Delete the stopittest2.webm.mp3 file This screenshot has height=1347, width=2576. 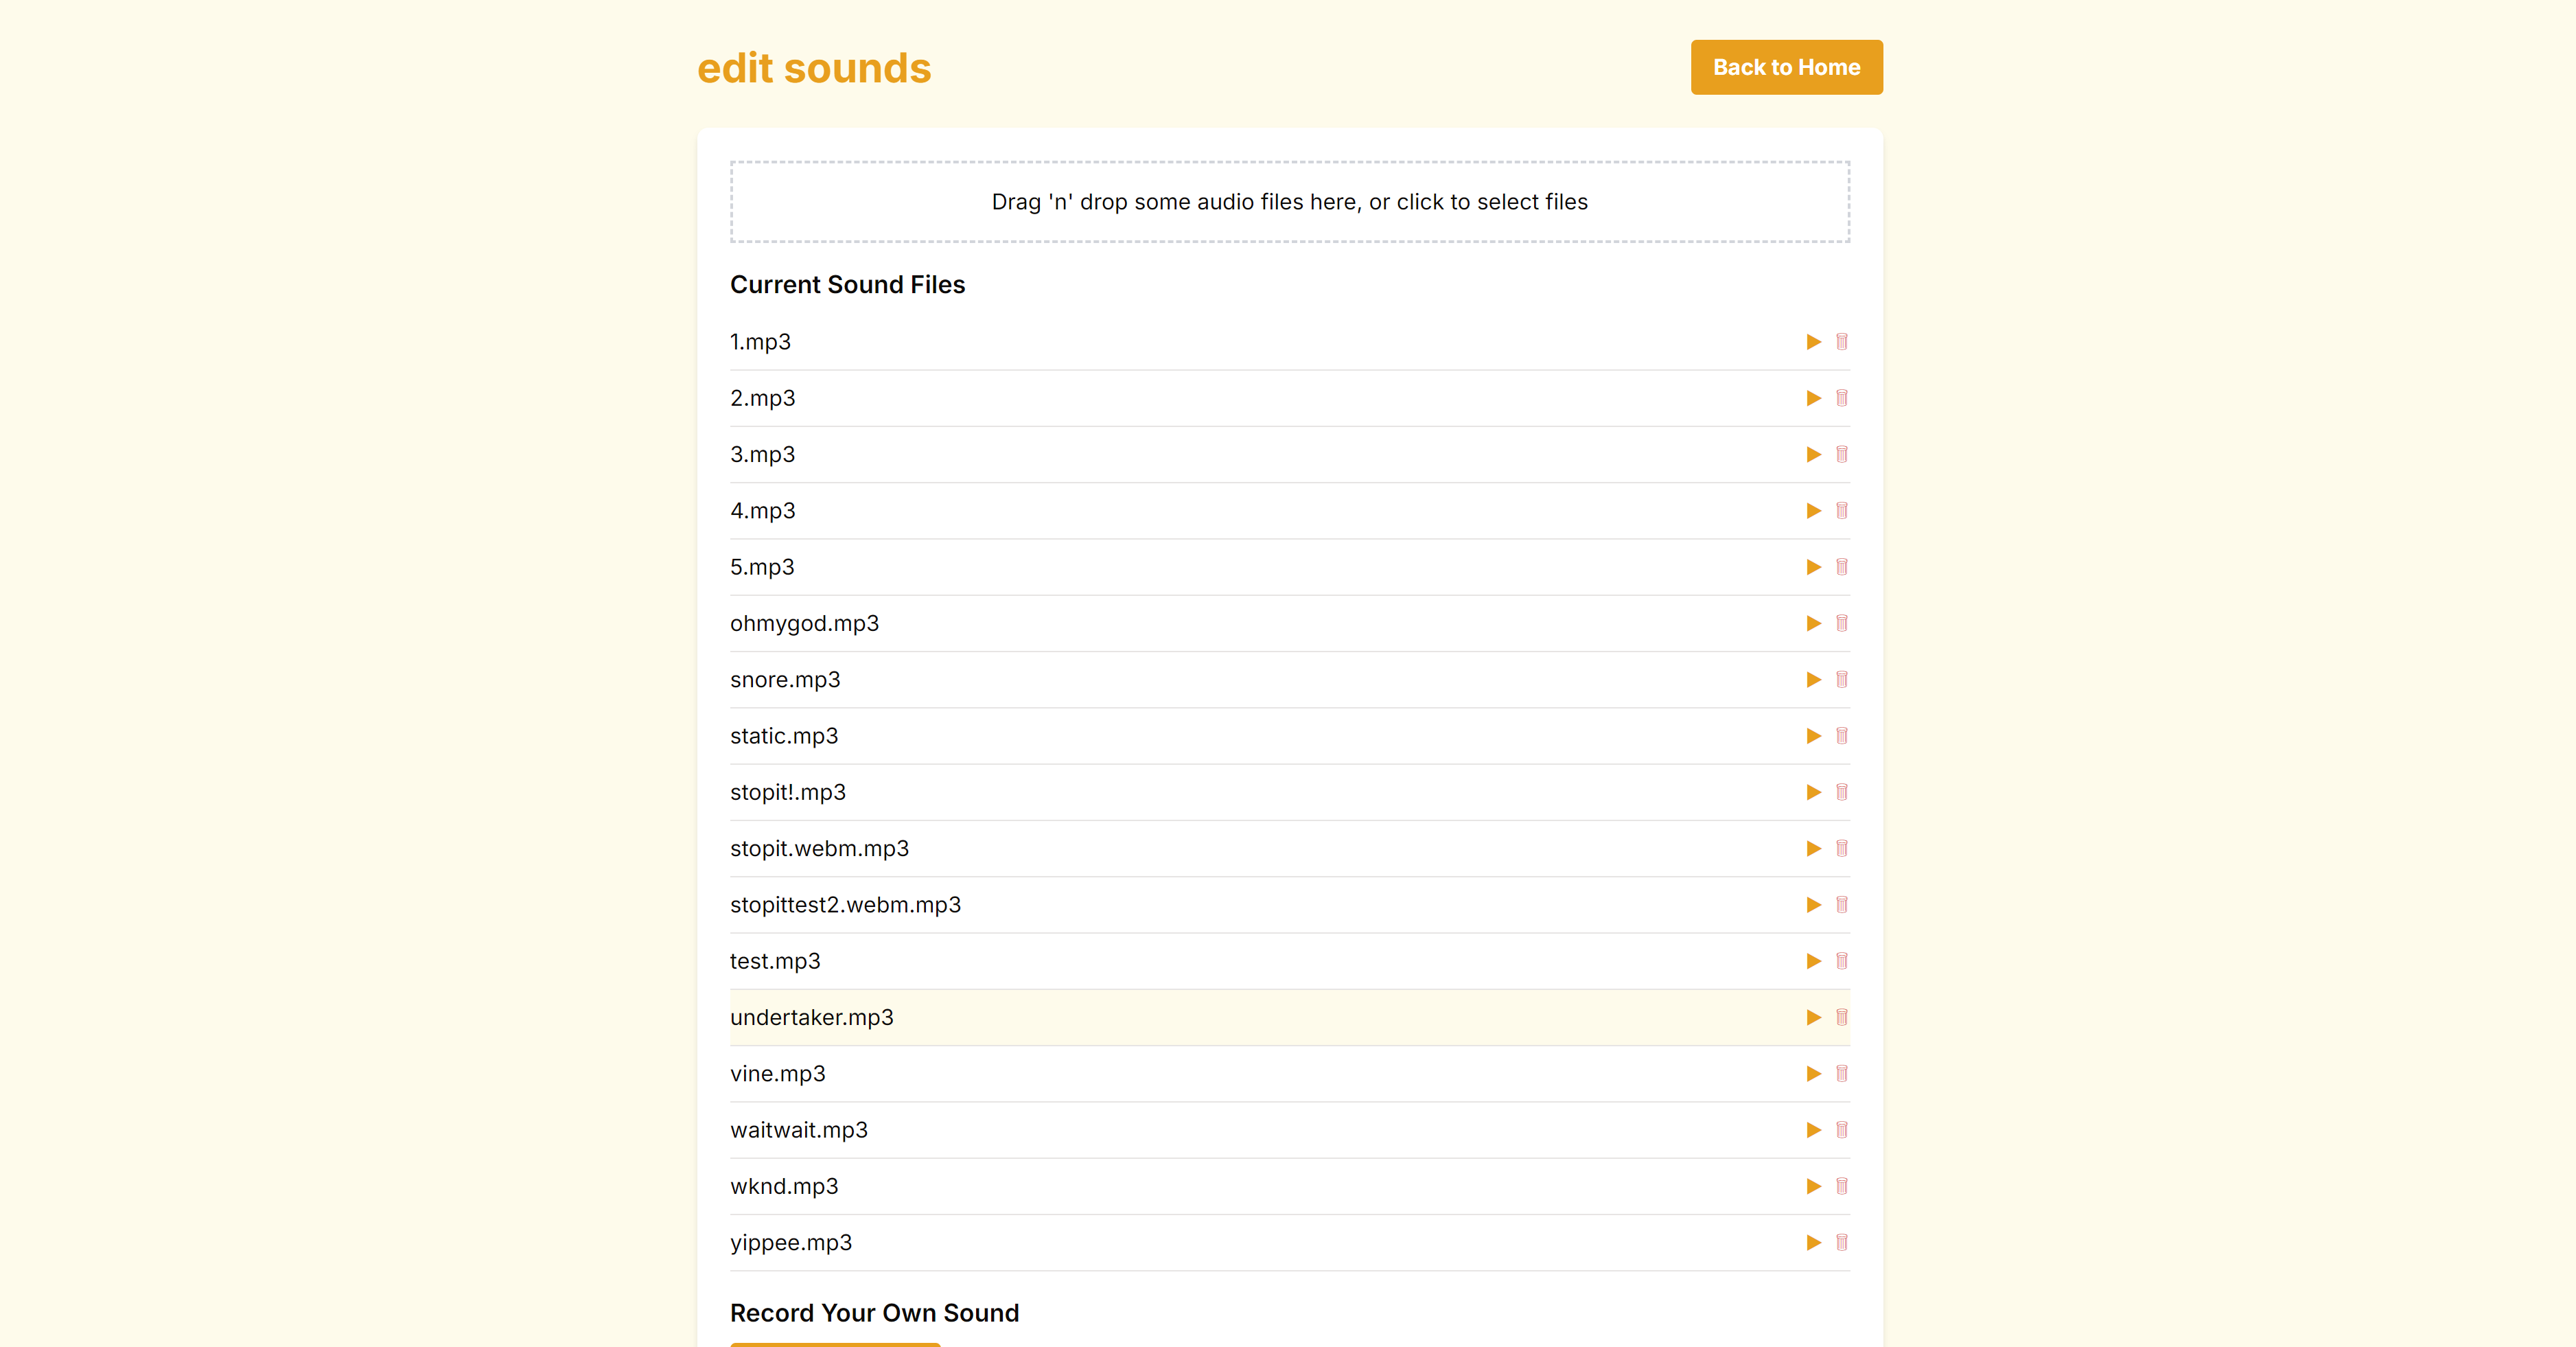(1841, 905)
